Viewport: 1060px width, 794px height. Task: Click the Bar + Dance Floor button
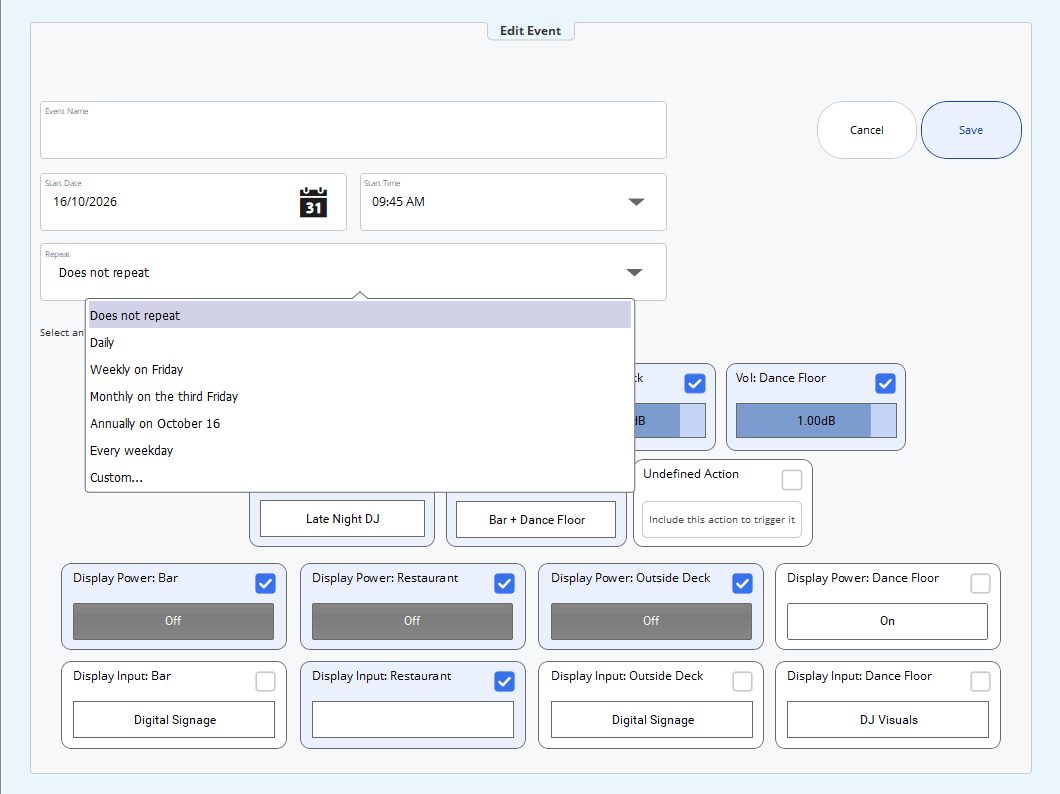point(536,520)
